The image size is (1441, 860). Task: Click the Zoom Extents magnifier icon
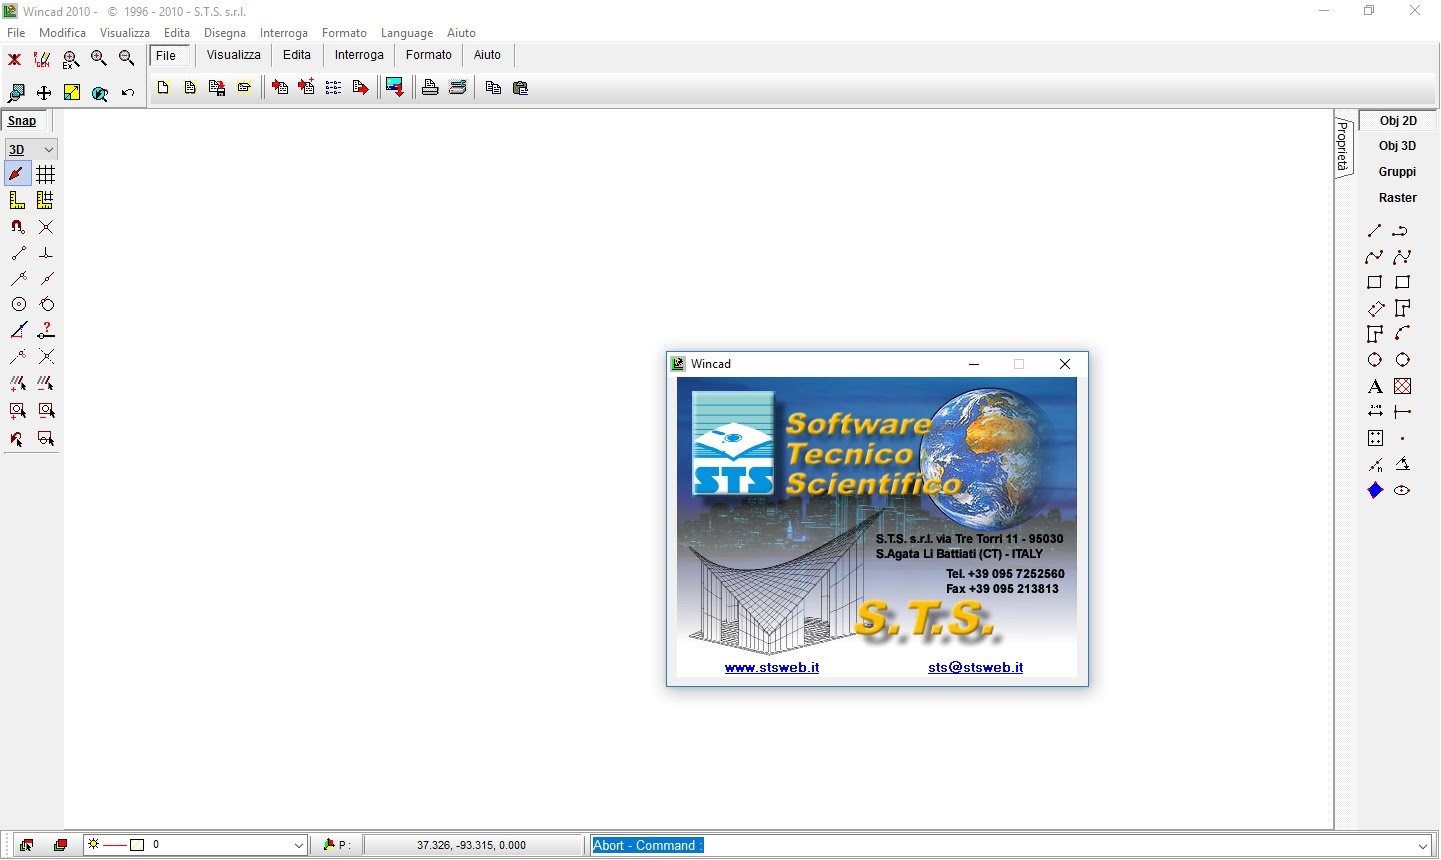(x=71, y=59)
